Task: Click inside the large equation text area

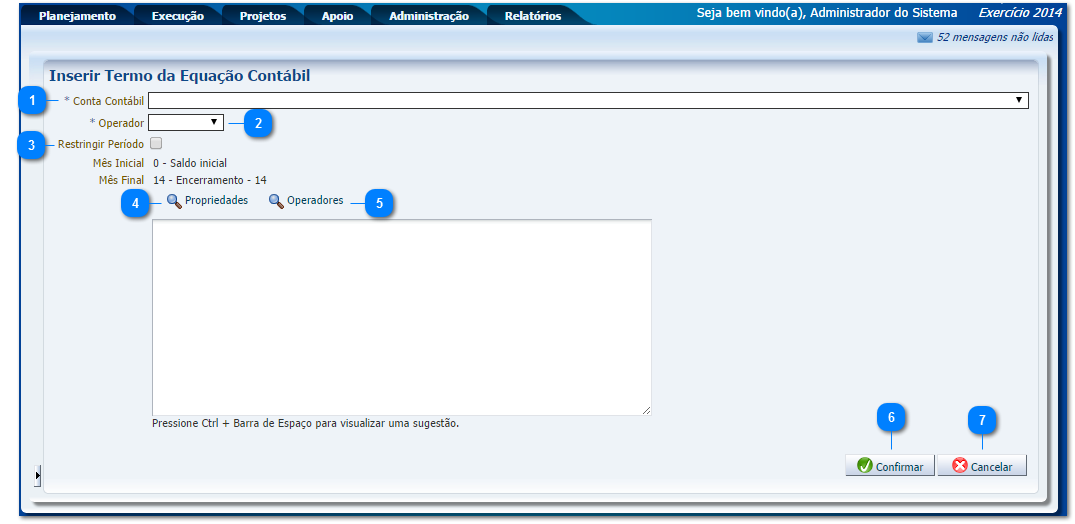Action: [x=401, y=317]
